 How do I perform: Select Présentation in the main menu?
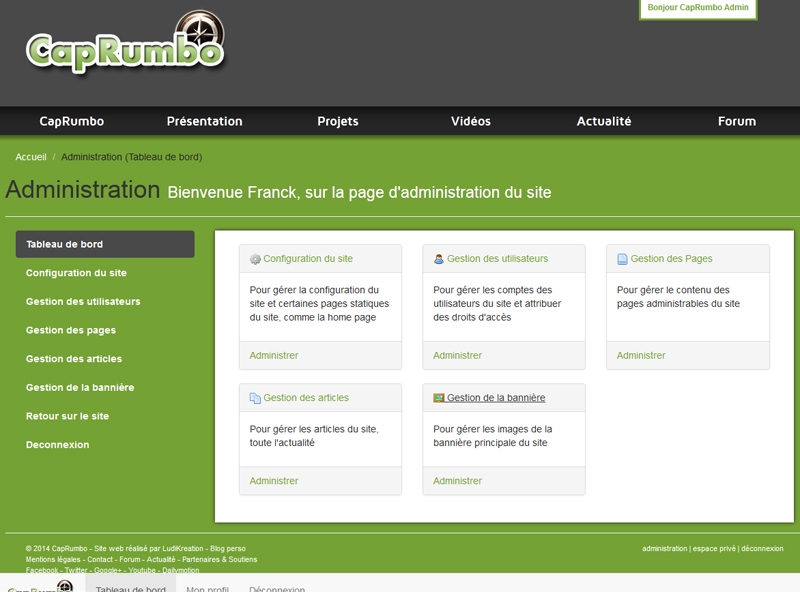tap(204, 121)
